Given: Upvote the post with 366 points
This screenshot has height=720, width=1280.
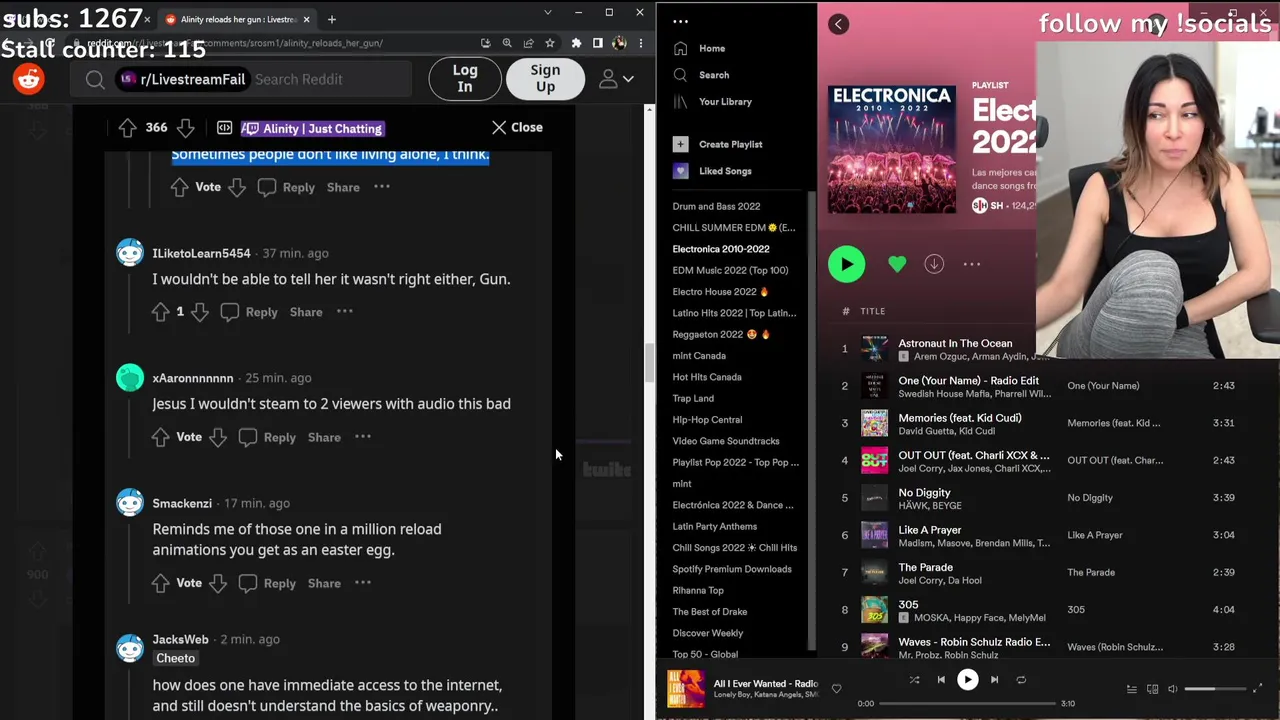Looking at the screenshot, I should (127, 128).
